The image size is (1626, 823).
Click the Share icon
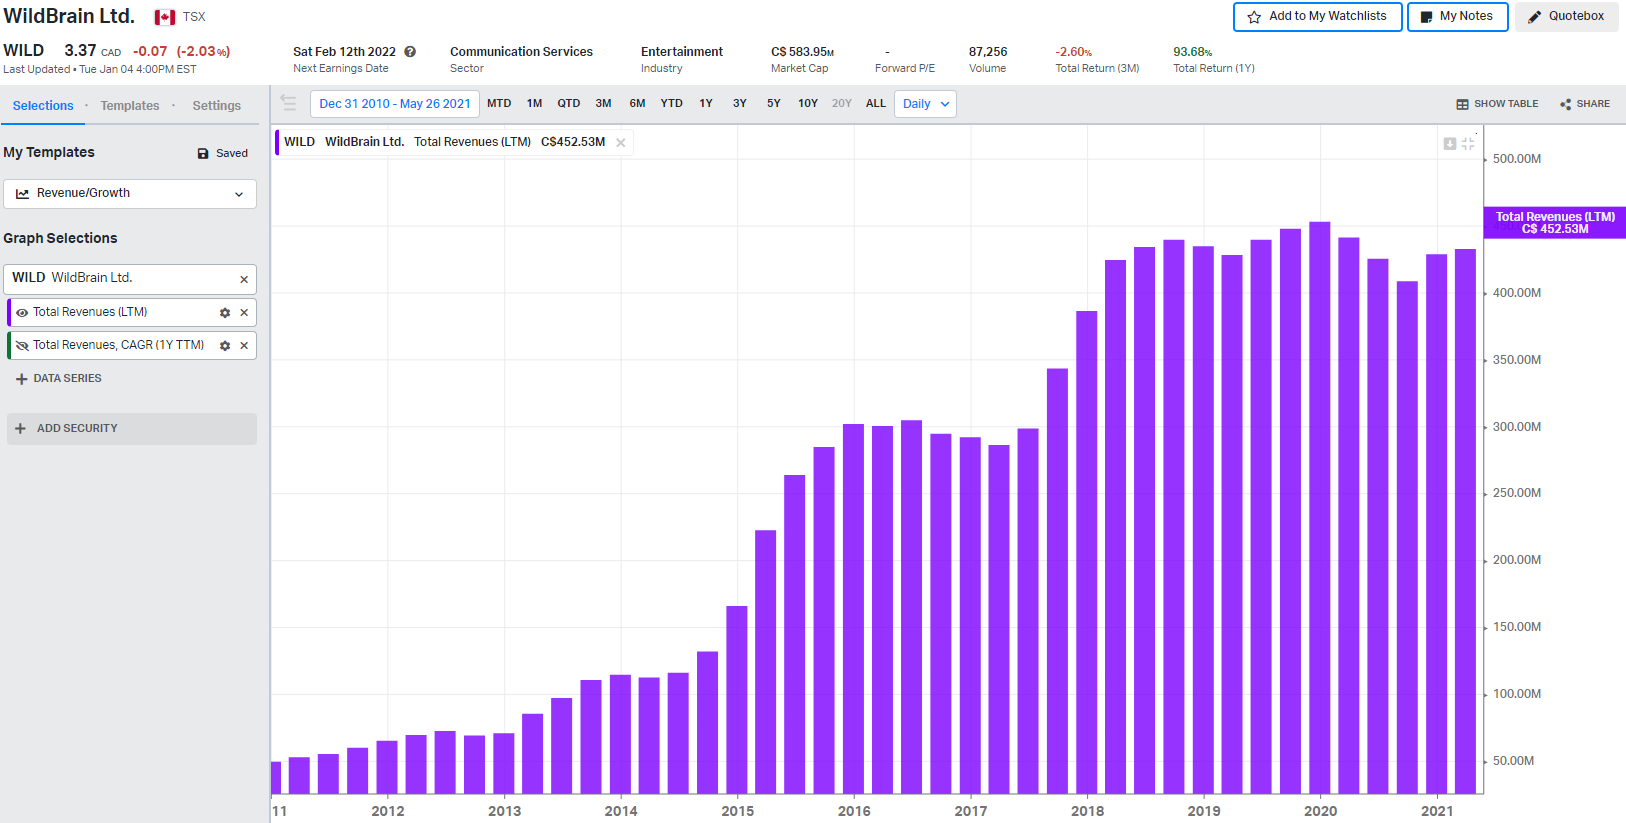point(1565,104)
